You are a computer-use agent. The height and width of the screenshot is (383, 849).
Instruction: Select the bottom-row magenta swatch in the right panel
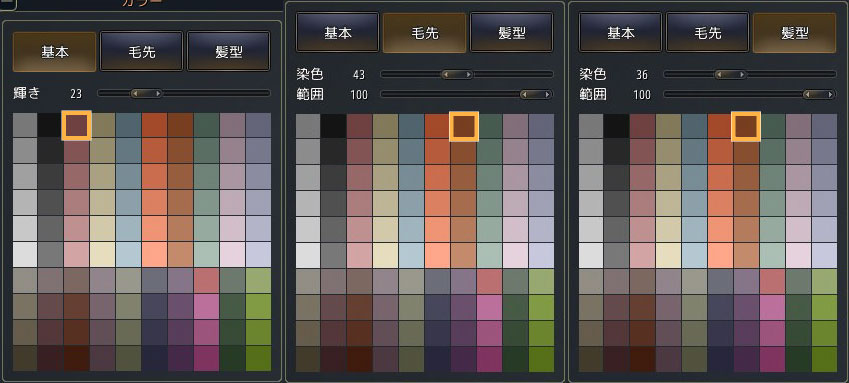pos(773,360)
